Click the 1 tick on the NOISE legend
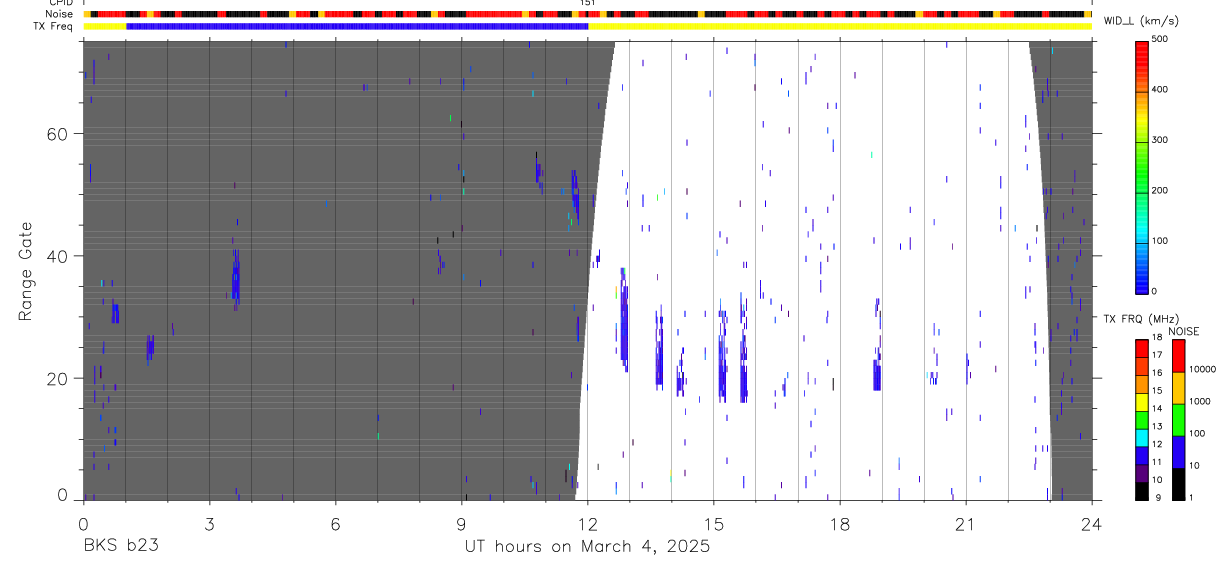Image resolution: width=1228 pixels, height=567 pixels. tap(1191, 497)
